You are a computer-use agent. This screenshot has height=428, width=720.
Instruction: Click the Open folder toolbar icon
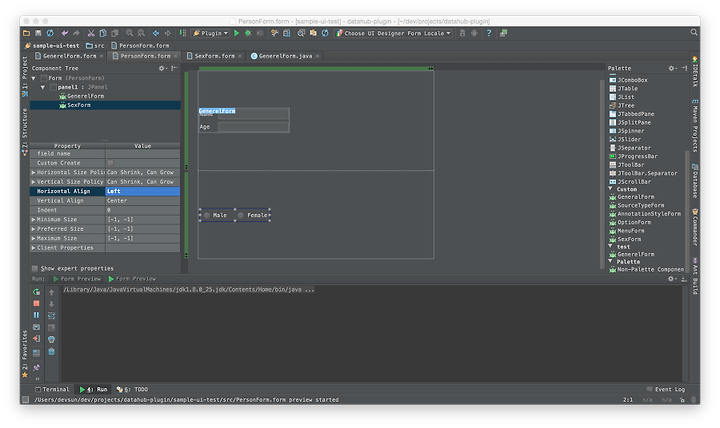point(26,33)
